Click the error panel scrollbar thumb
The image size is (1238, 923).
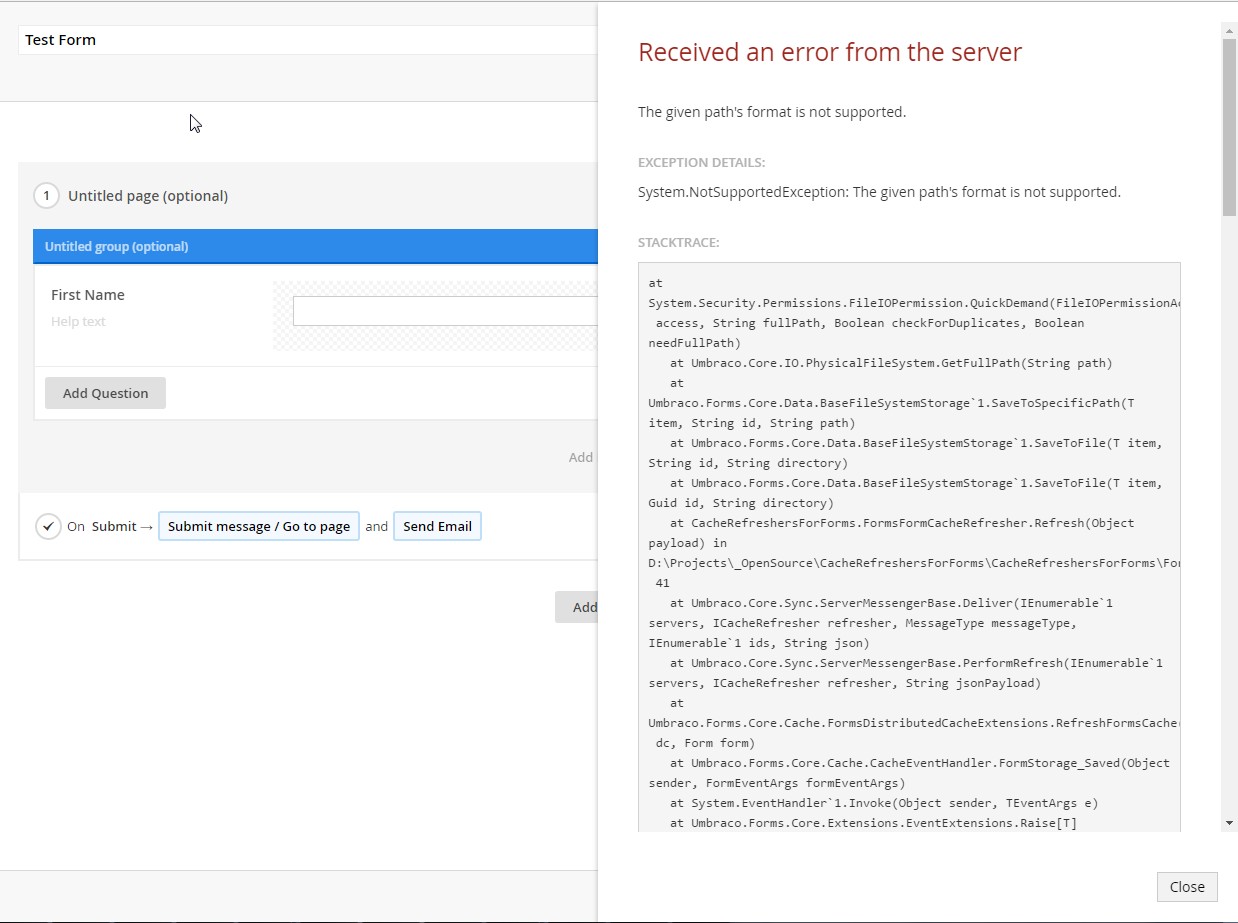(1229, 127)
